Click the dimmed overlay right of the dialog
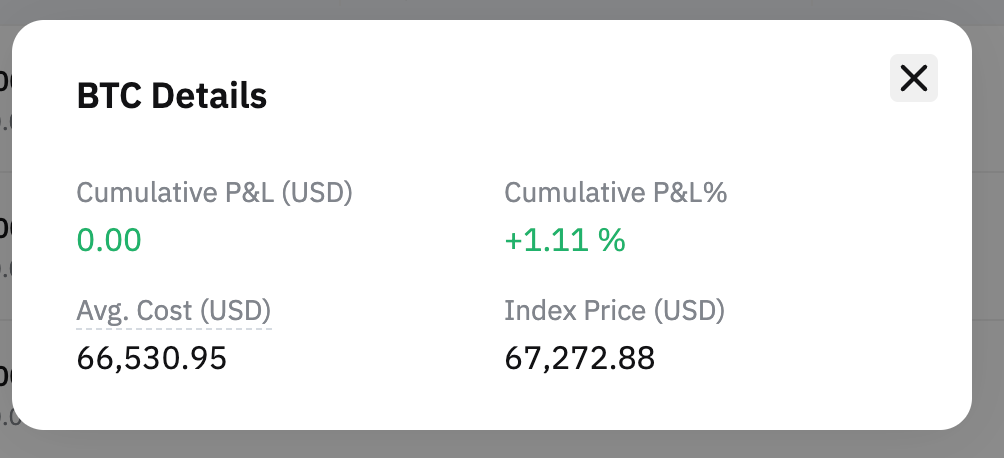This screenshot has width=1004, height=458. tap(988, 230)
